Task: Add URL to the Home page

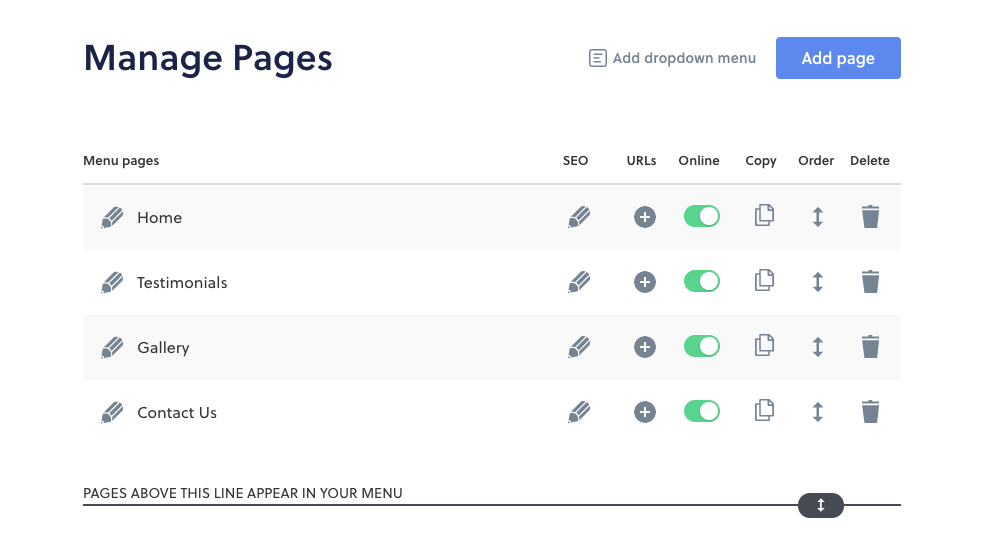Action: (645, 217)
